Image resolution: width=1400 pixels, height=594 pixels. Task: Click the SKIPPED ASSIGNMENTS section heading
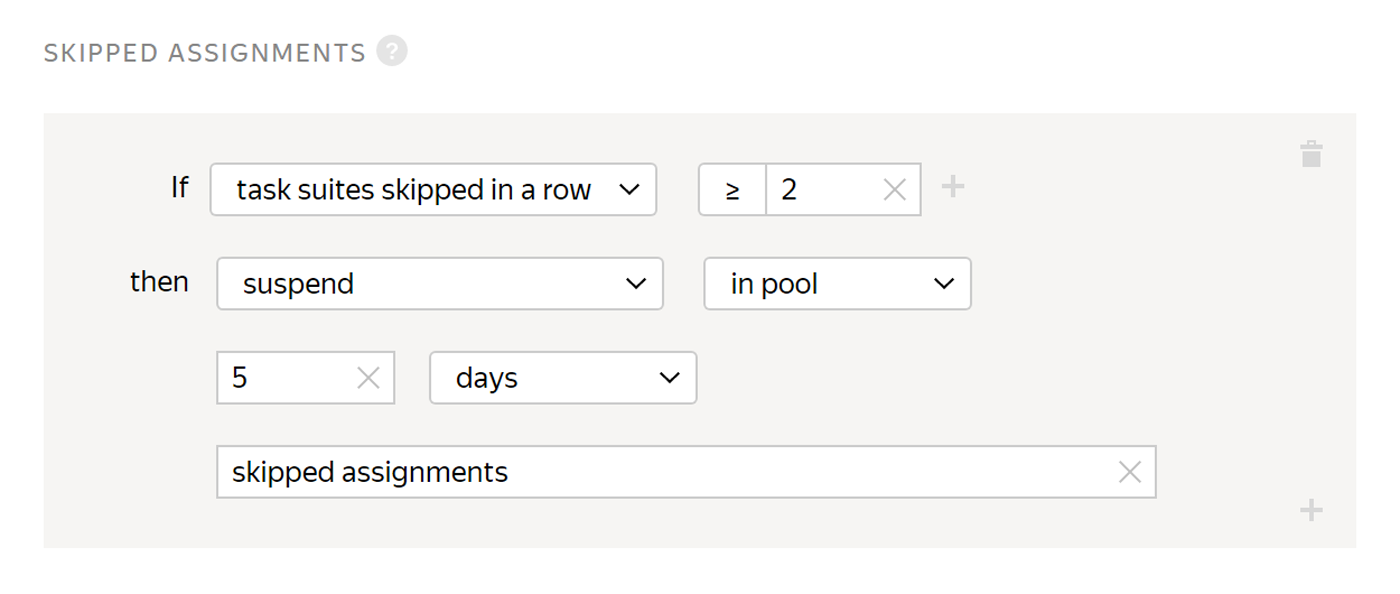pyautogui.click(x=205, y=53)
